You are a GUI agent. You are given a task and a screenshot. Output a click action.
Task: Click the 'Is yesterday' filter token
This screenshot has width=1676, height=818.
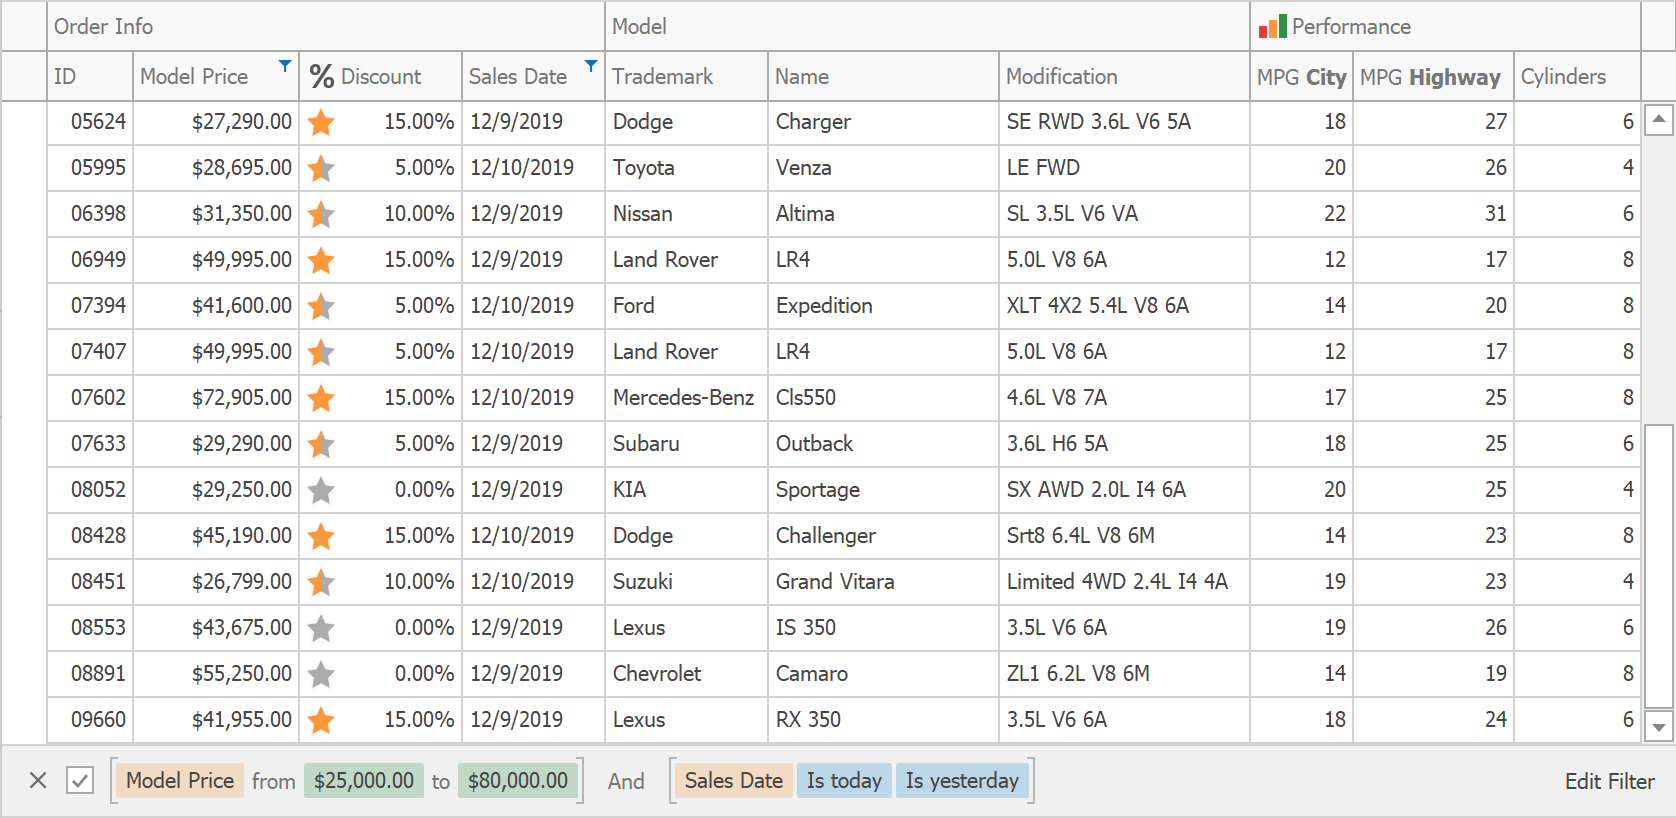[962, 781]
